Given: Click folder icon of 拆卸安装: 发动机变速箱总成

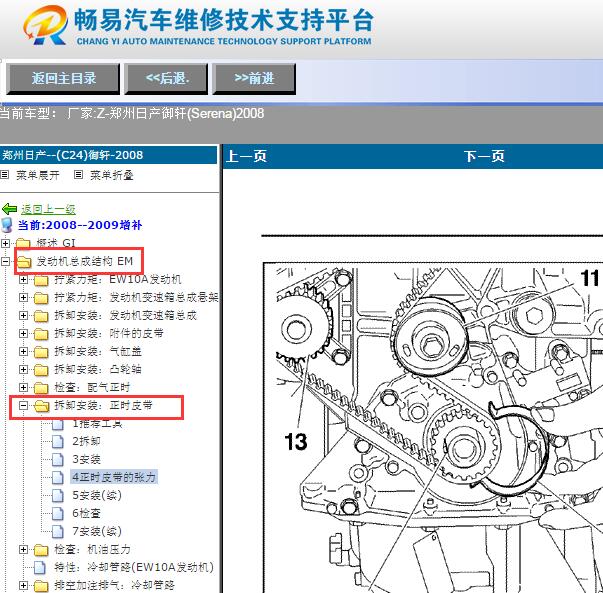Looking at the screenshot, I should (x=41, y=316).
